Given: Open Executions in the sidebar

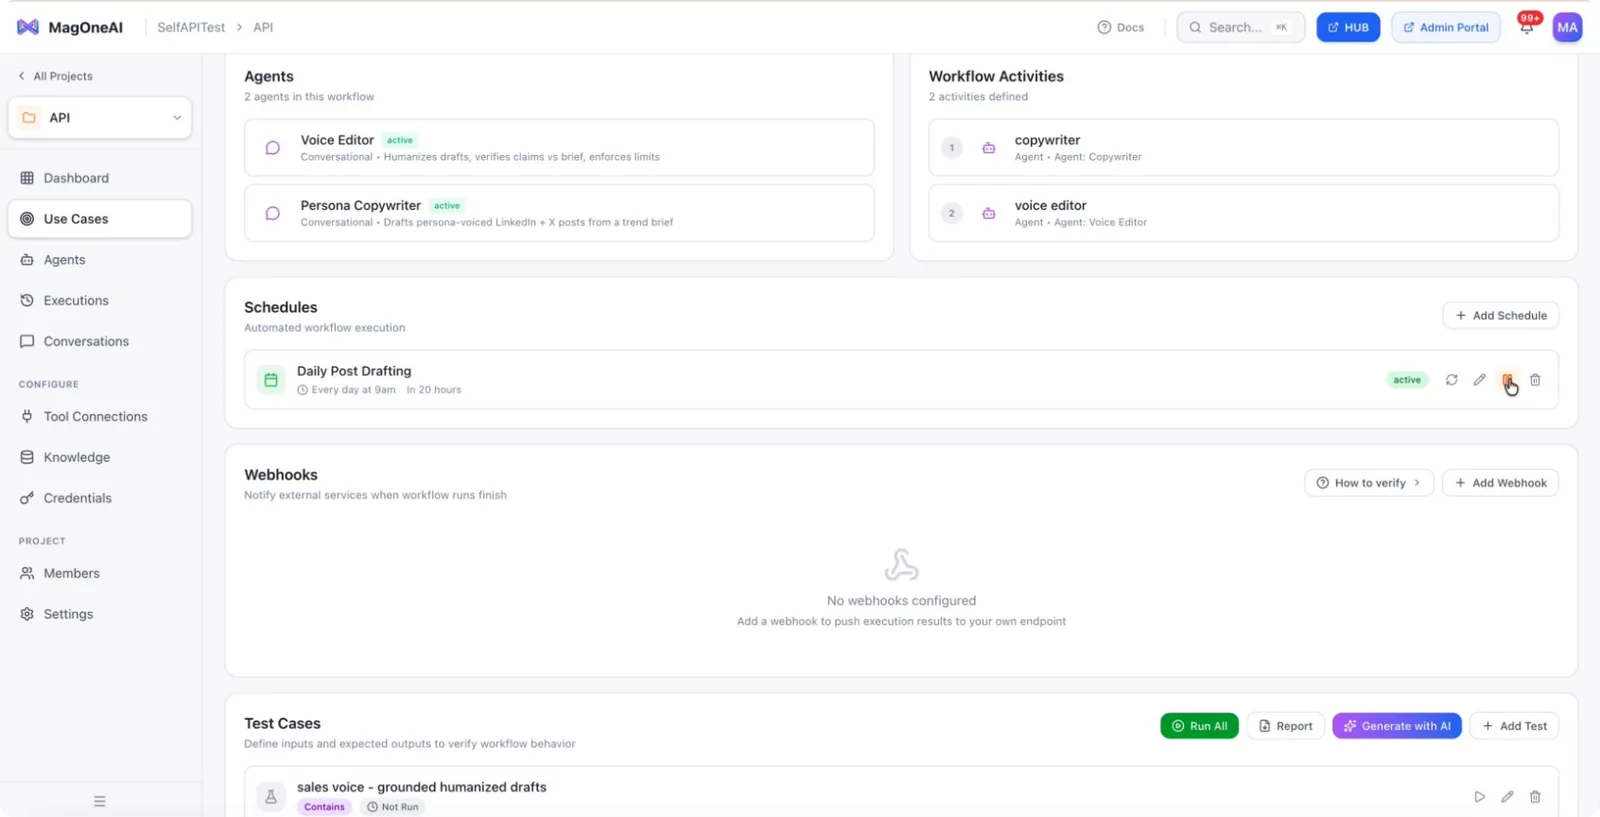Looking at the screenshot, I should coord(100,301).
